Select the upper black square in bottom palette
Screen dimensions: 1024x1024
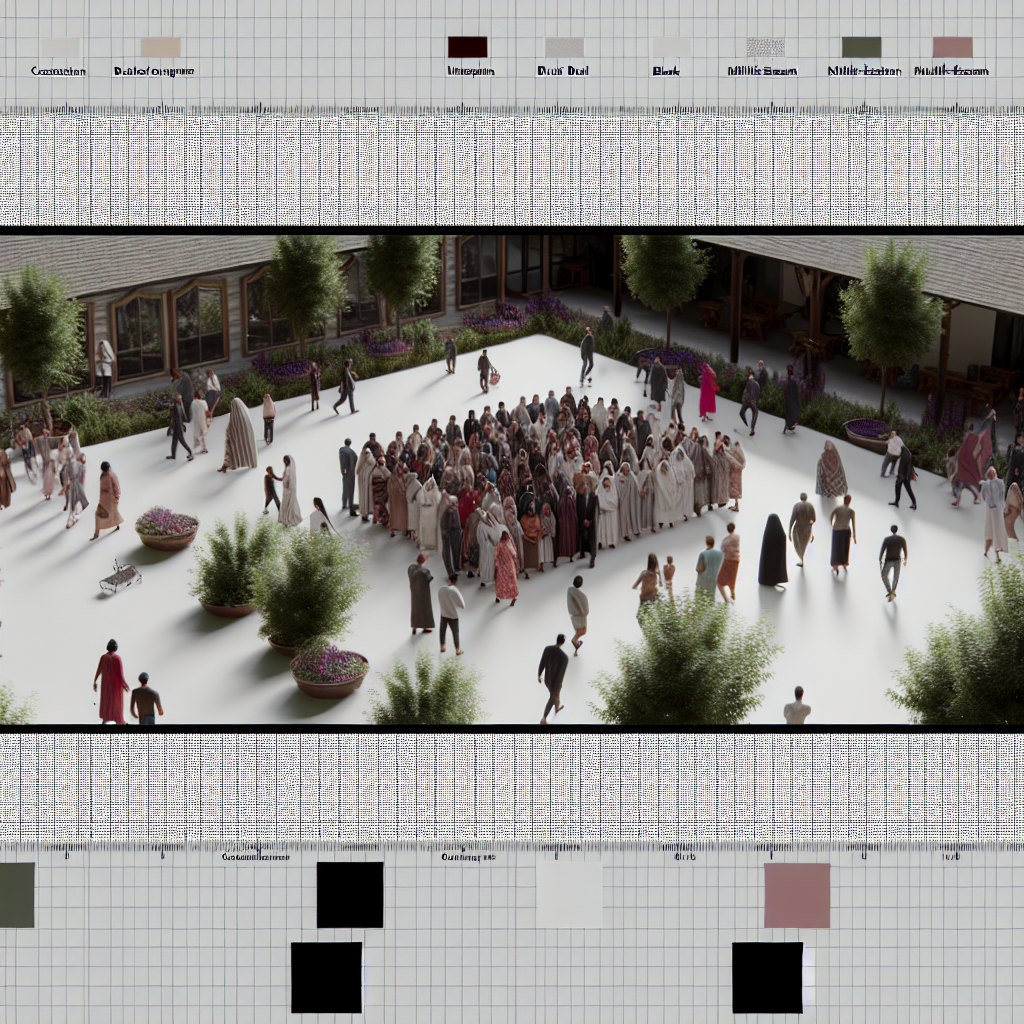[350, 895]
